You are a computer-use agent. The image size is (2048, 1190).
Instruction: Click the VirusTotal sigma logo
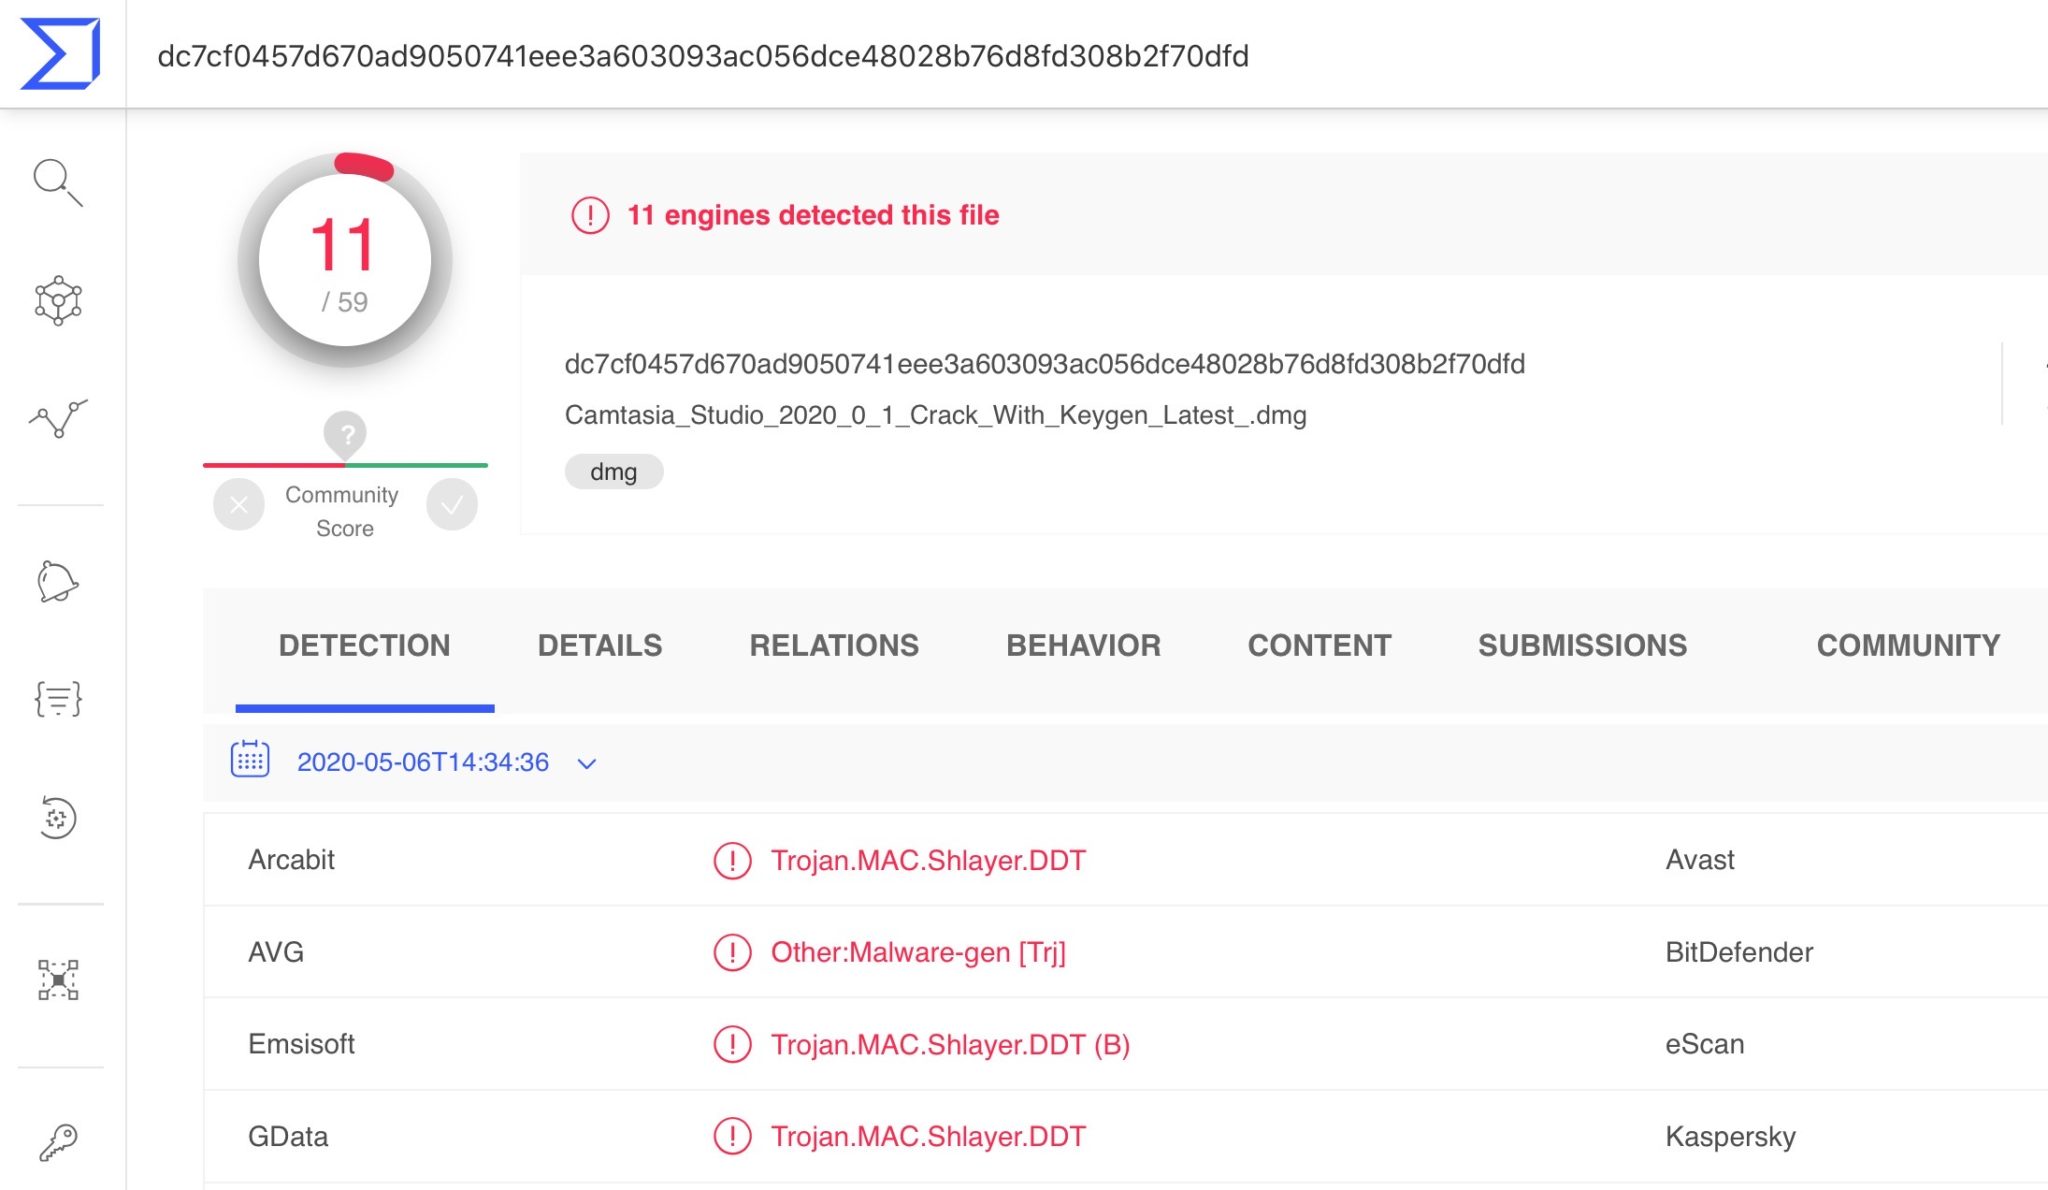60,54
